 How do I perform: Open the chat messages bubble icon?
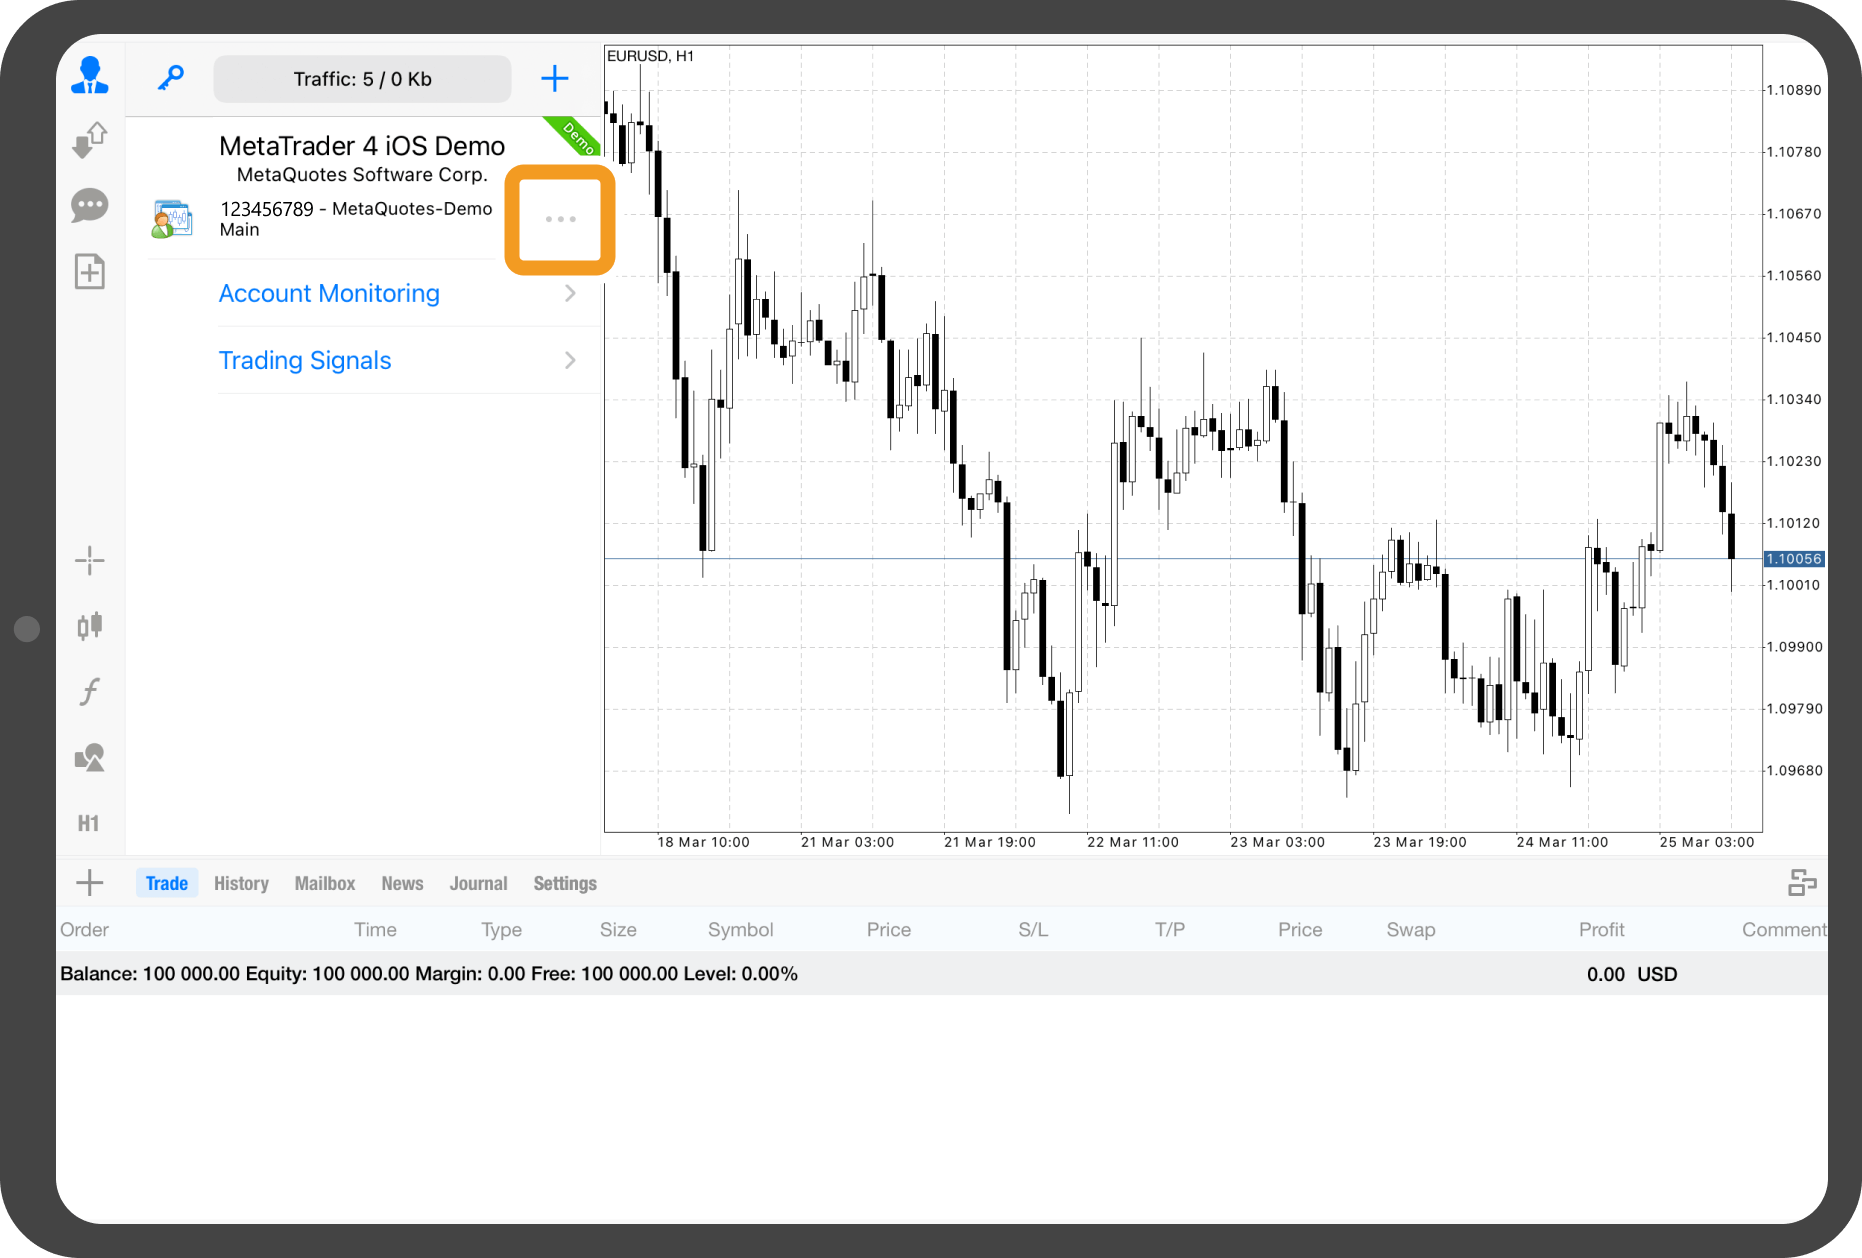tap(90, 206)
